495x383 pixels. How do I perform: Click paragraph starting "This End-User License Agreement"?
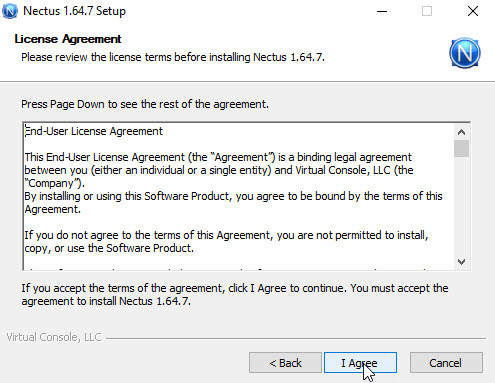pyautogui.click(x=219, y=170)
